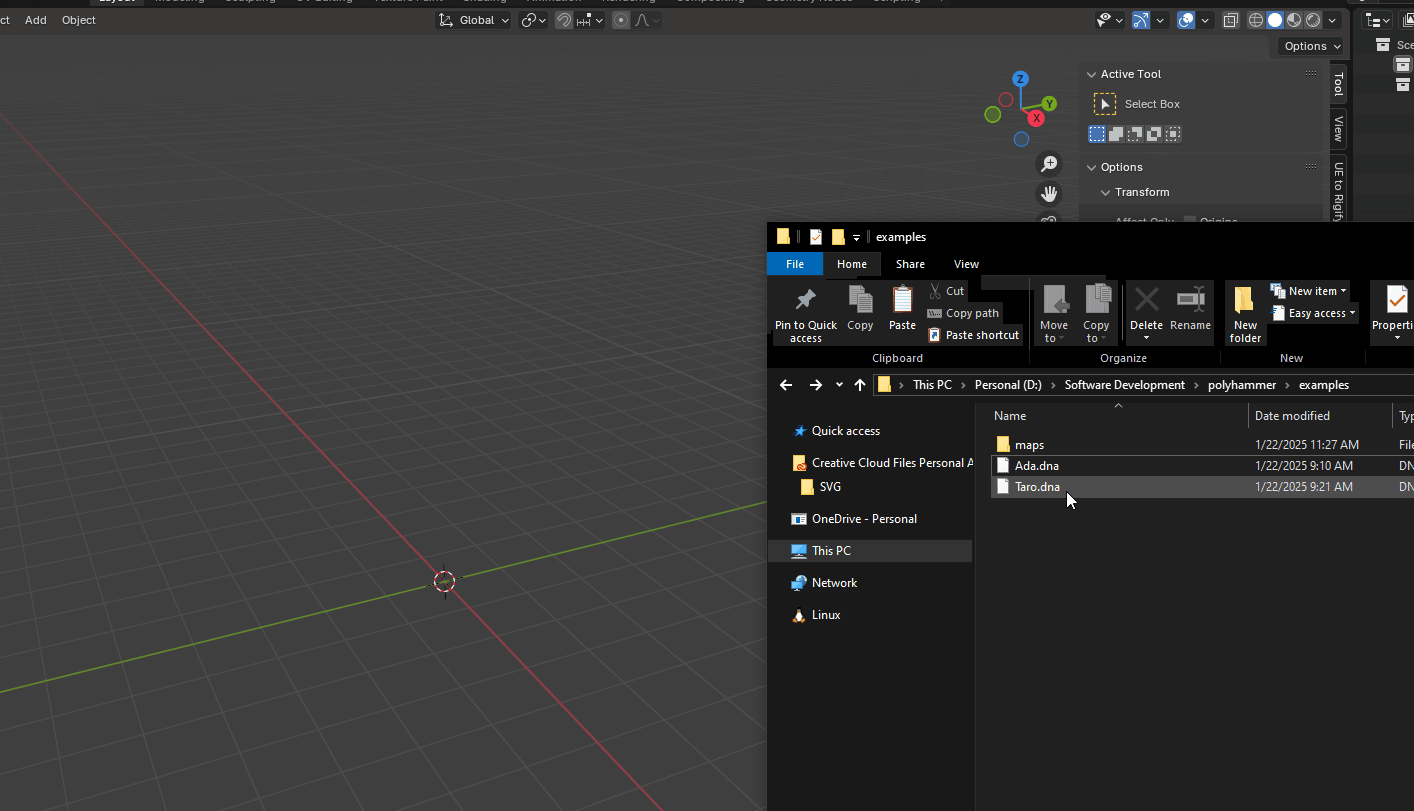Click the Paste clipboard icon
Screen dimensions: 1414x811
click(x=902, y=300)
